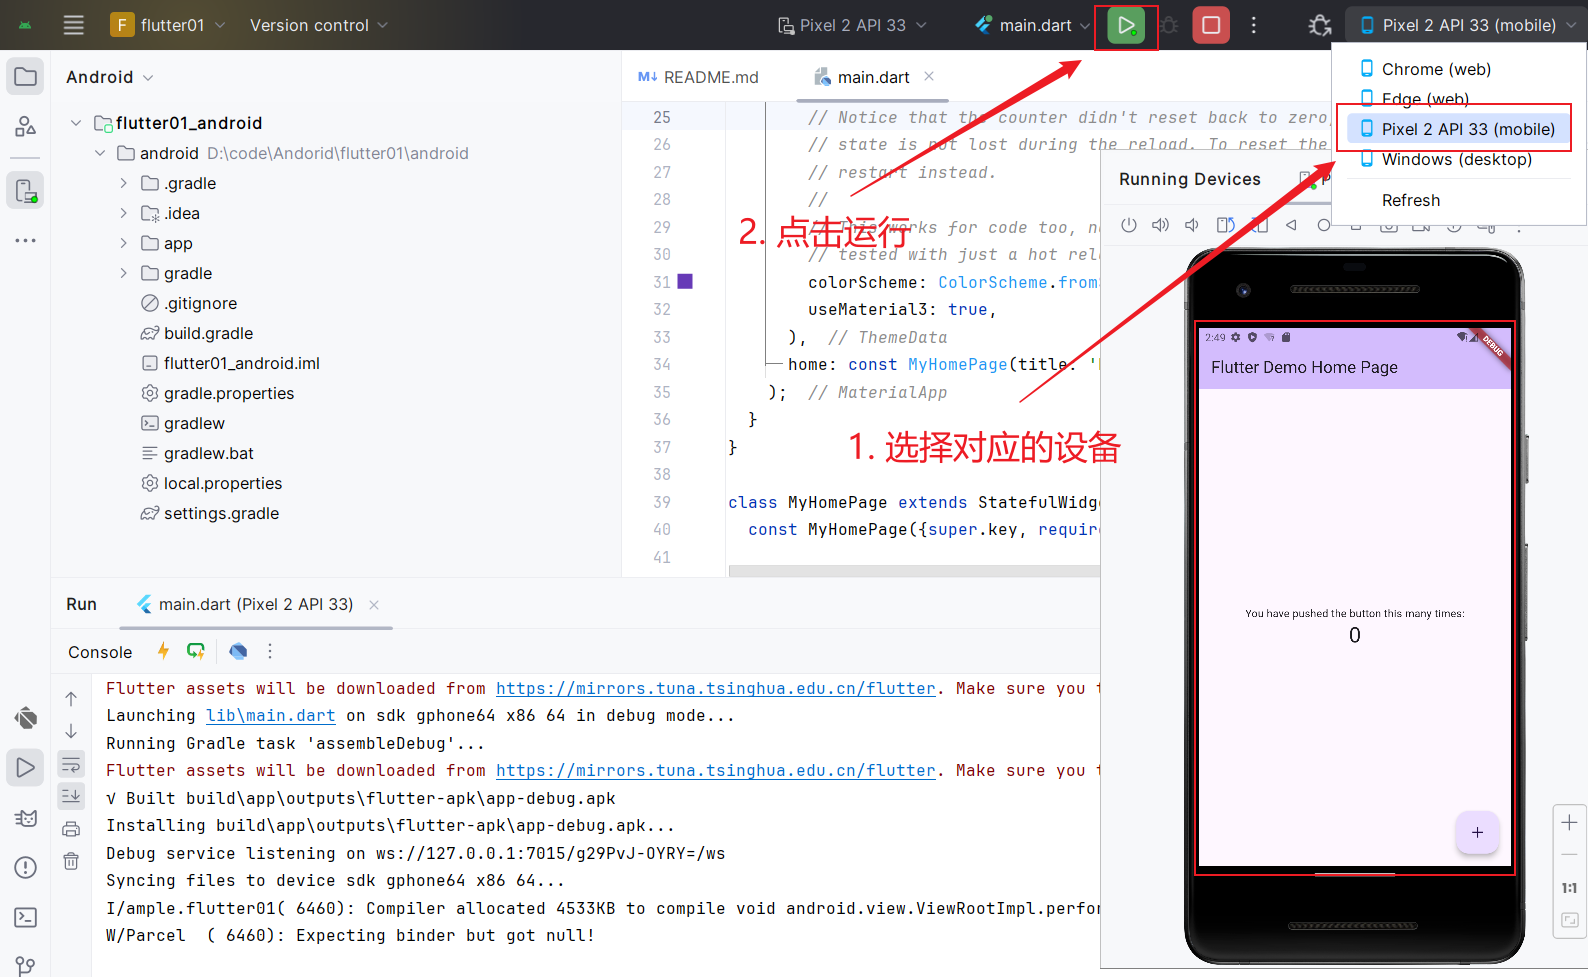Click emulator volume down icon
This screenshot has width=1588, height=977.
[x=1192, y=225]
